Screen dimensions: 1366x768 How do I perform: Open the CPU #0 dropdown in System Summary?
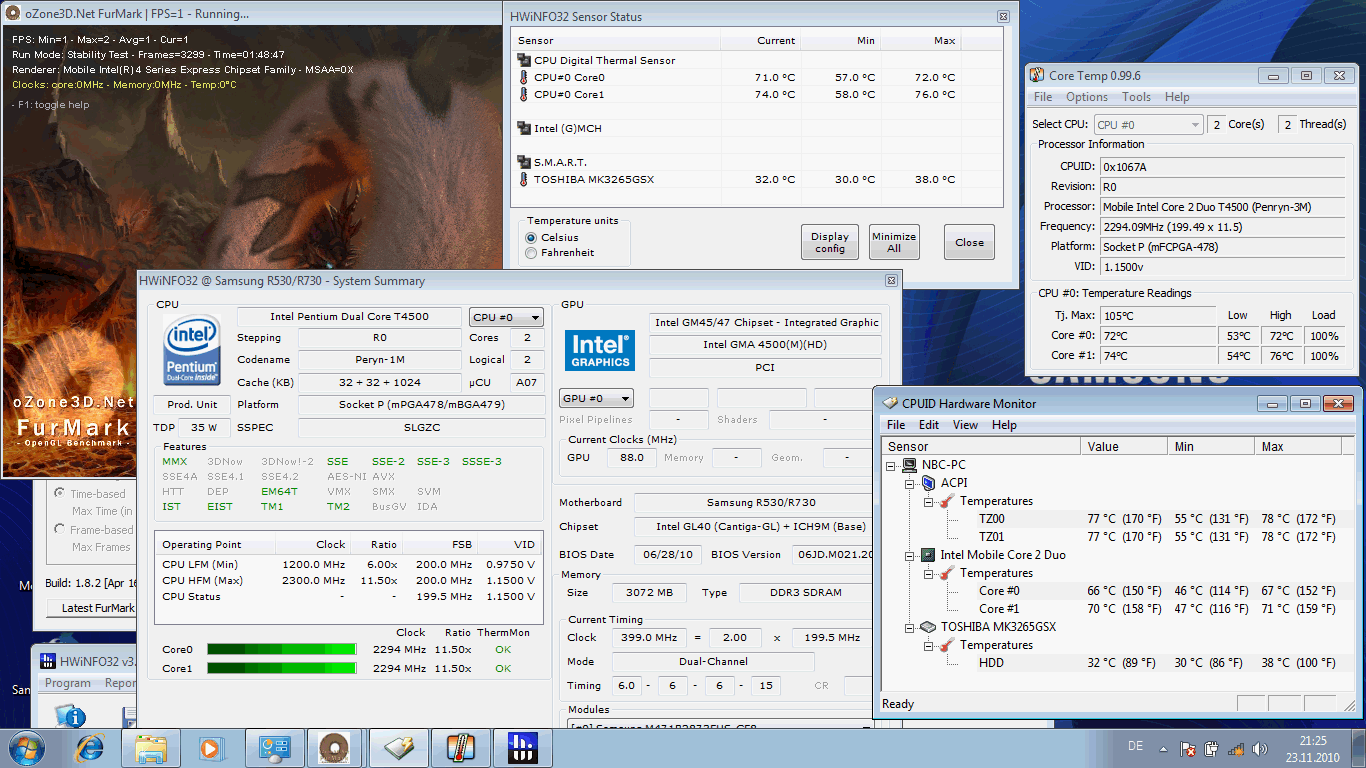(x=506, y=317)
